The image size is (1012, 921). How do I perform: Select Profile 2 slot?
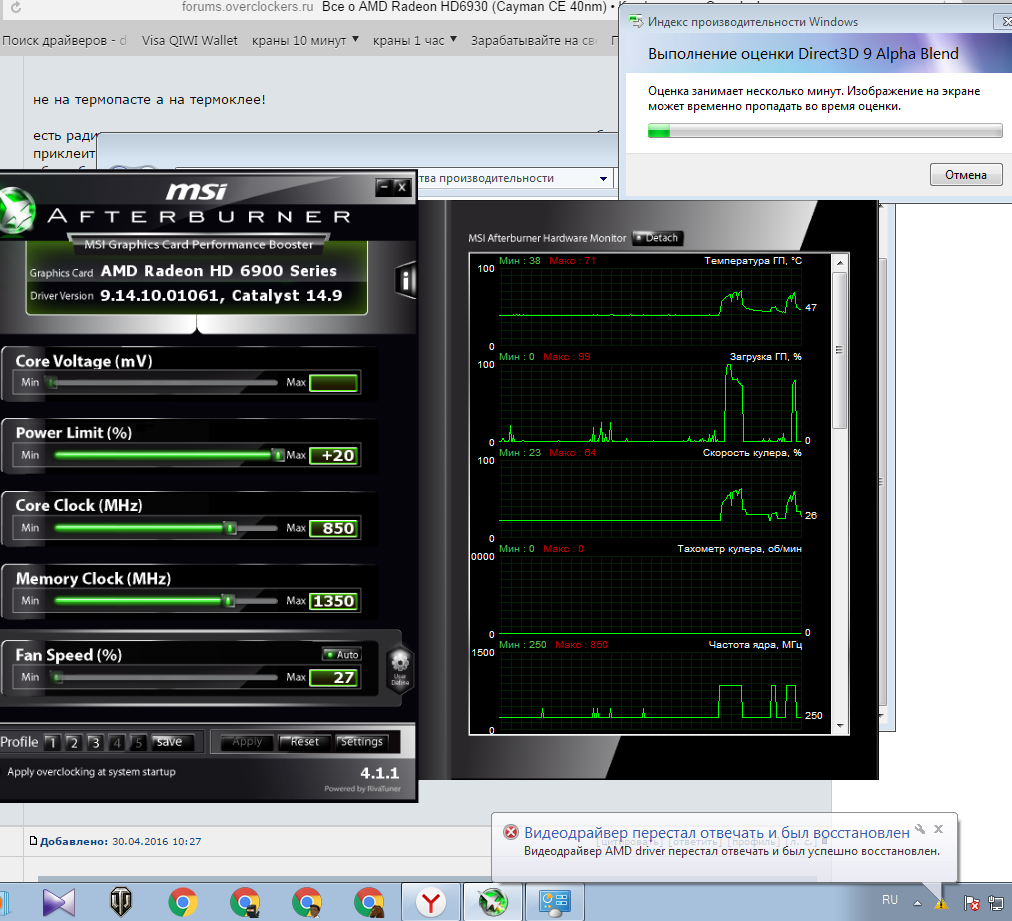[x=74, y=743]
